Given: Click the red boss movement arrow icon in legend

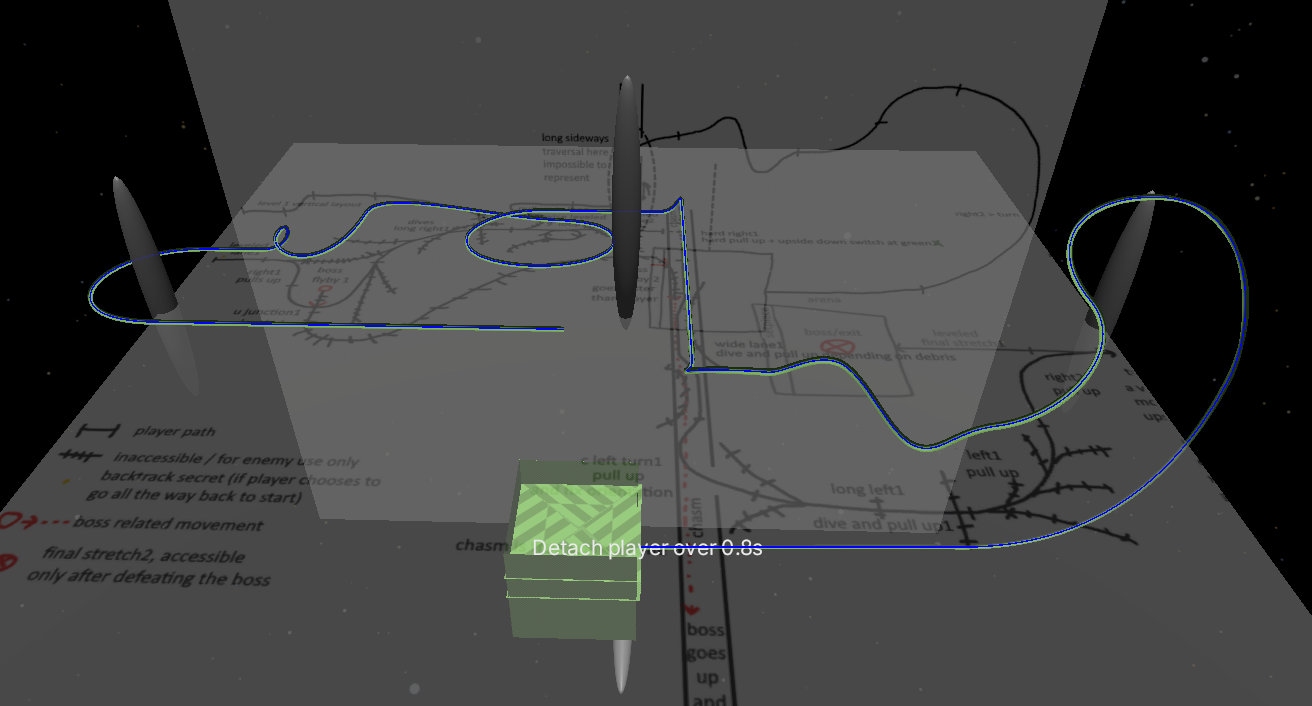Looking at the screenshot, I should [x=35, y=522].
